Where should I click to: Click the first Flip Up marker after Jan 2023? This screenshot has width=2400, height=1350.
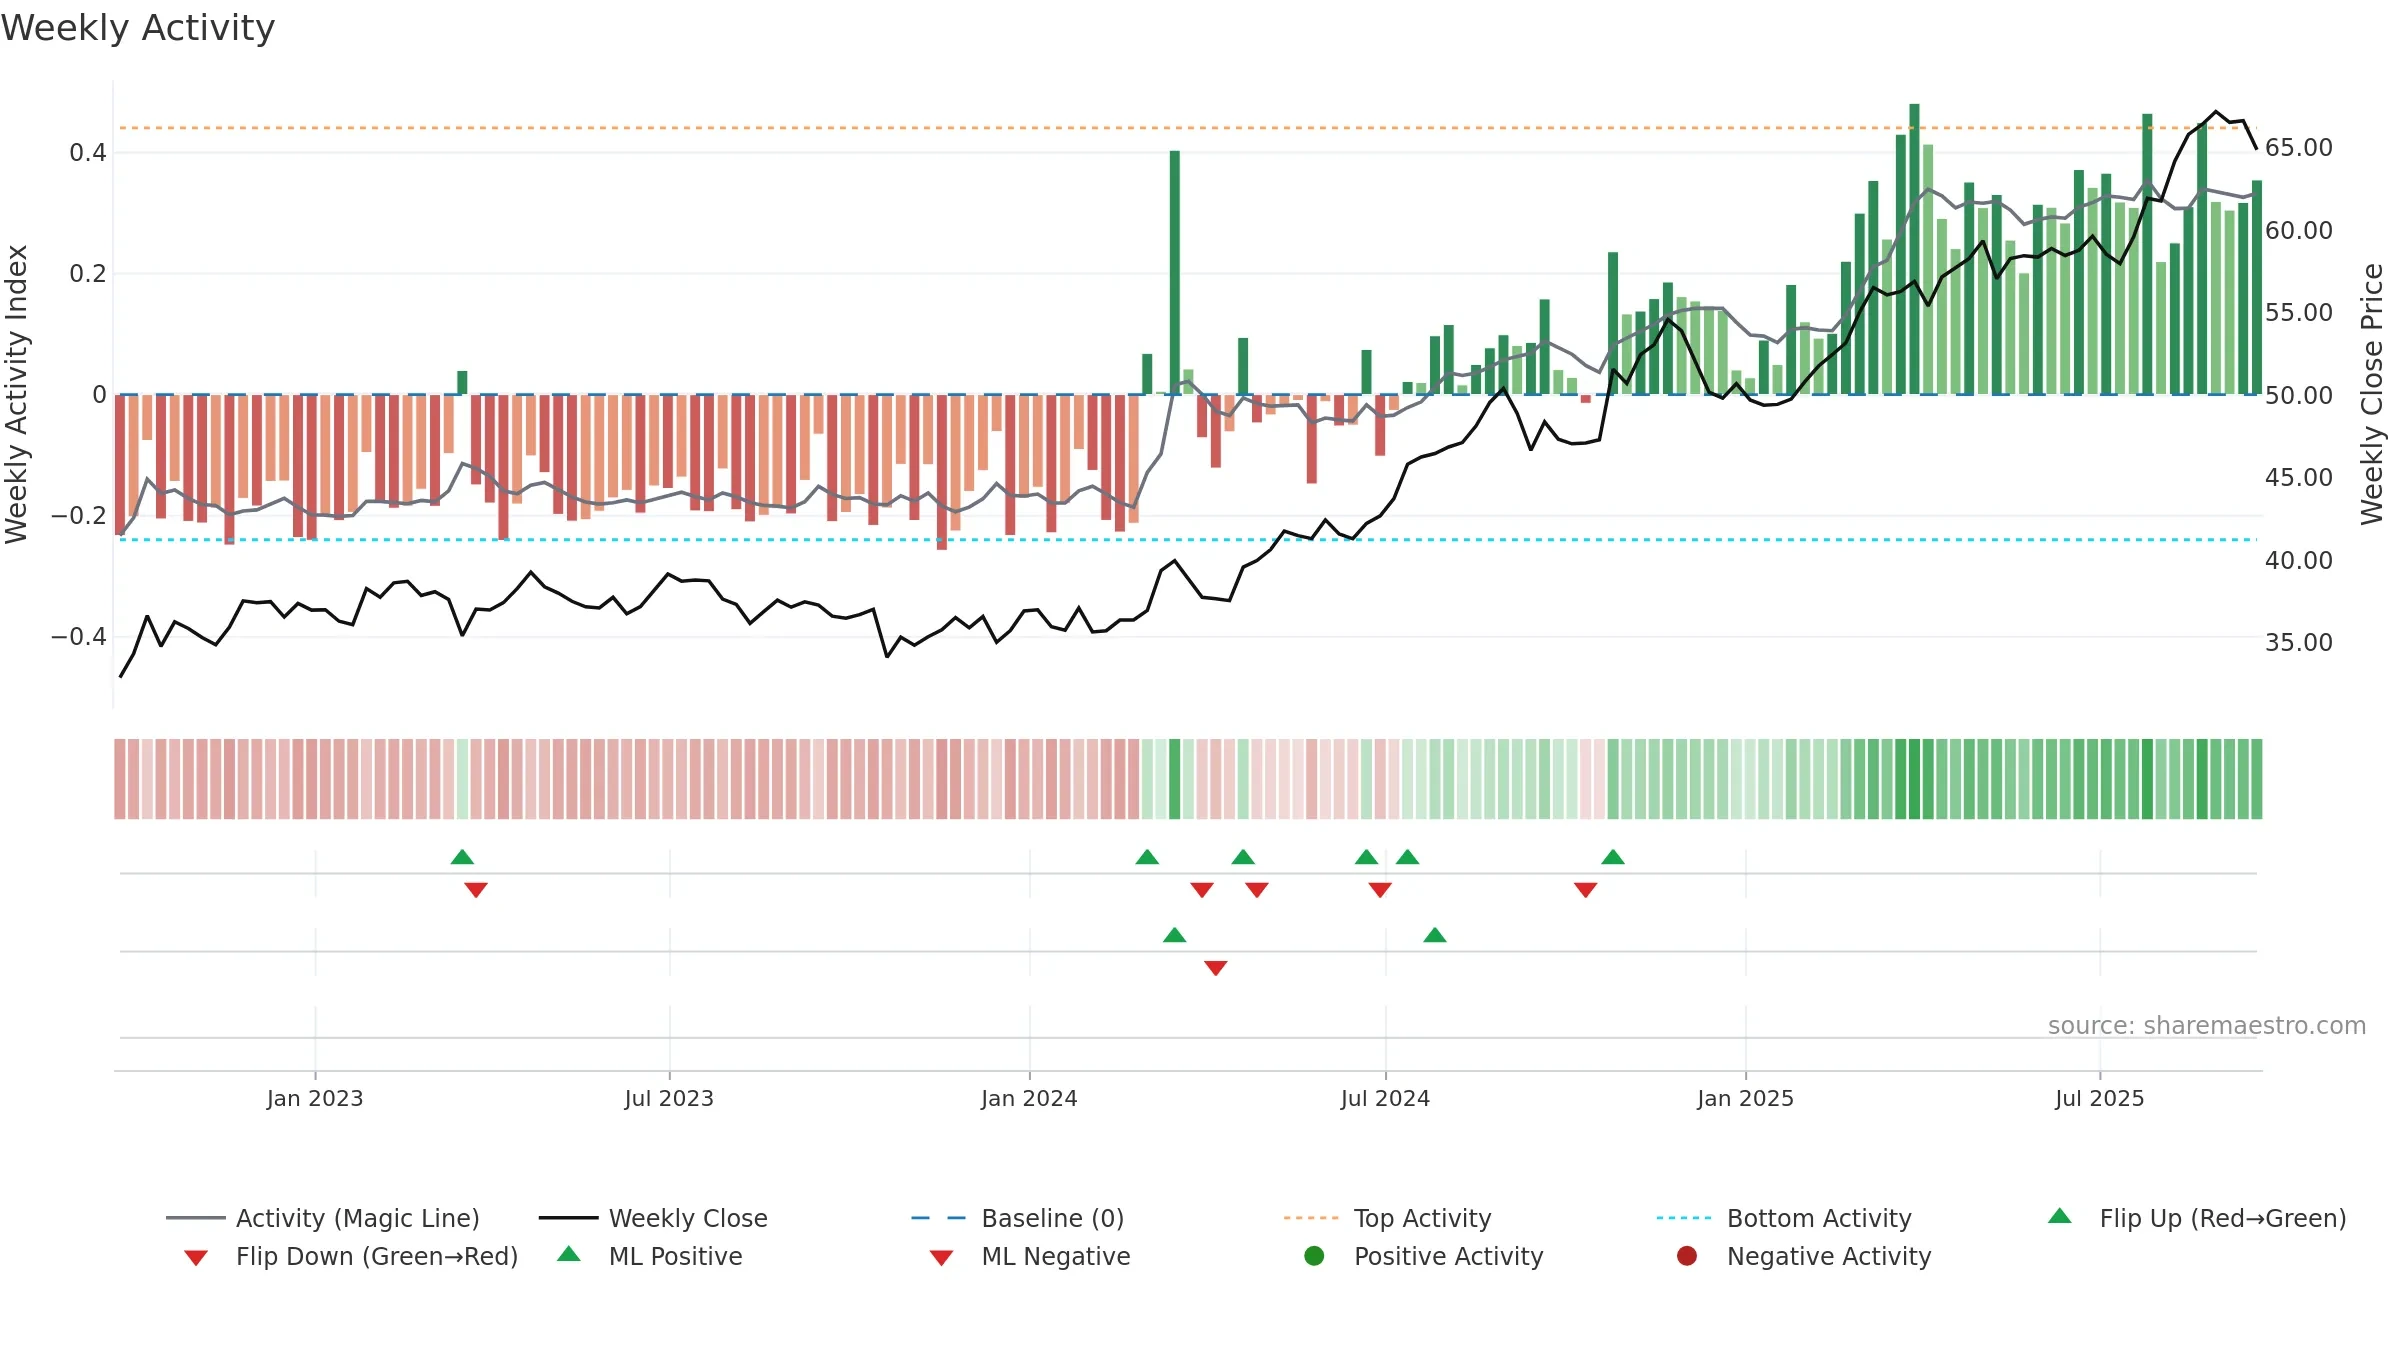click(x=462, y=857)
